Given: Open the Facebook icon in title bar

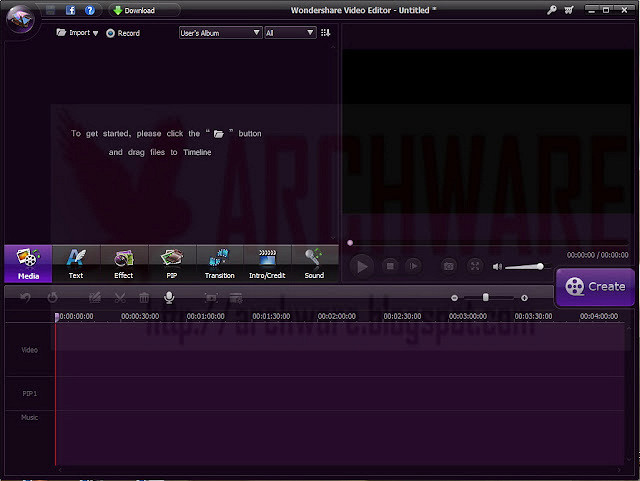Looking at the screenshot, I should point(70,10).
